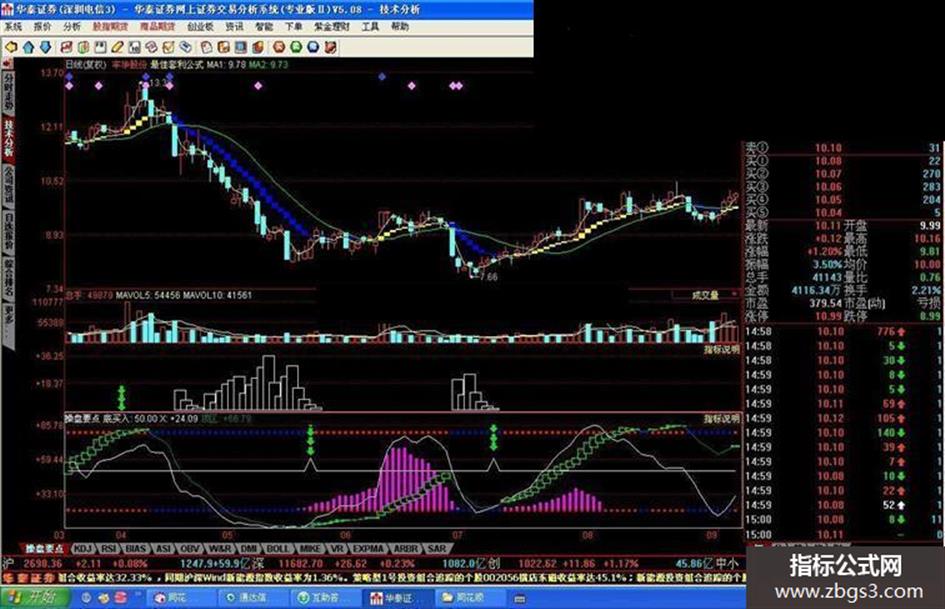Open the 成交量 dropdown in the volume panel
This screenshot has width=945, height=609.
coord(706,295)
